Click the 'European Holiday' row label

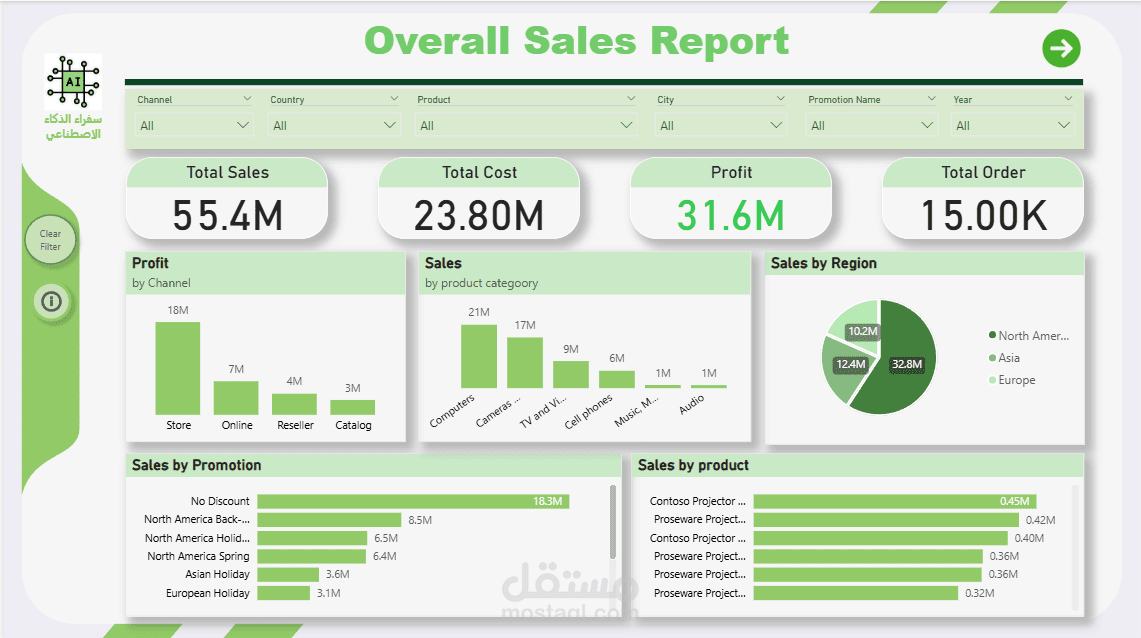pos(207,593)
